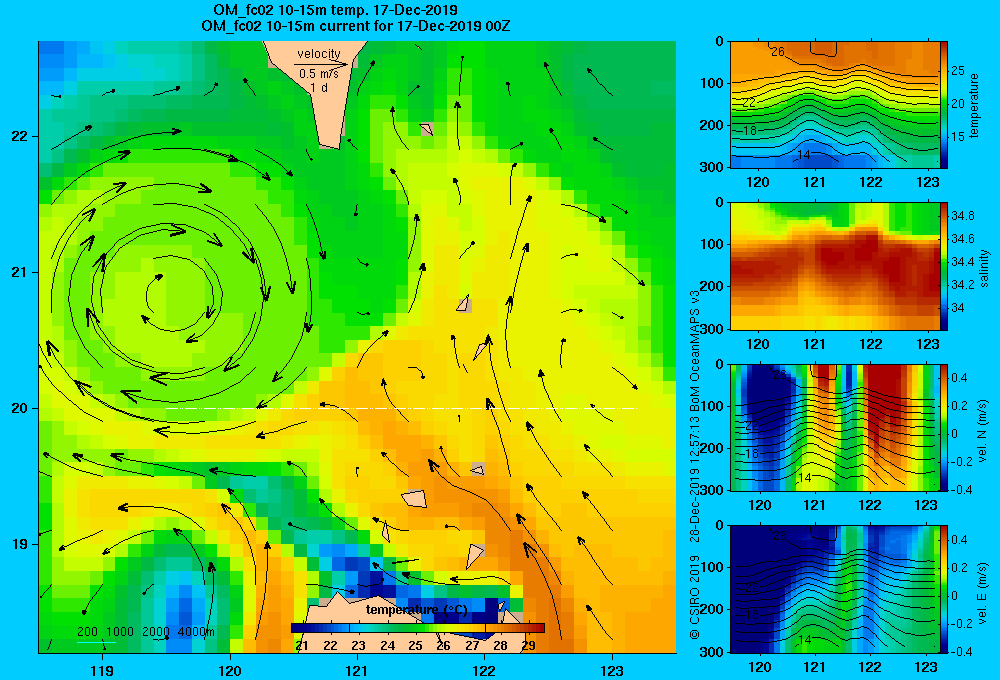Viewport: 1000px width, 680px height.
Task: Click the '1 d' label under velocity legend
Action: [x=319, y=87]
